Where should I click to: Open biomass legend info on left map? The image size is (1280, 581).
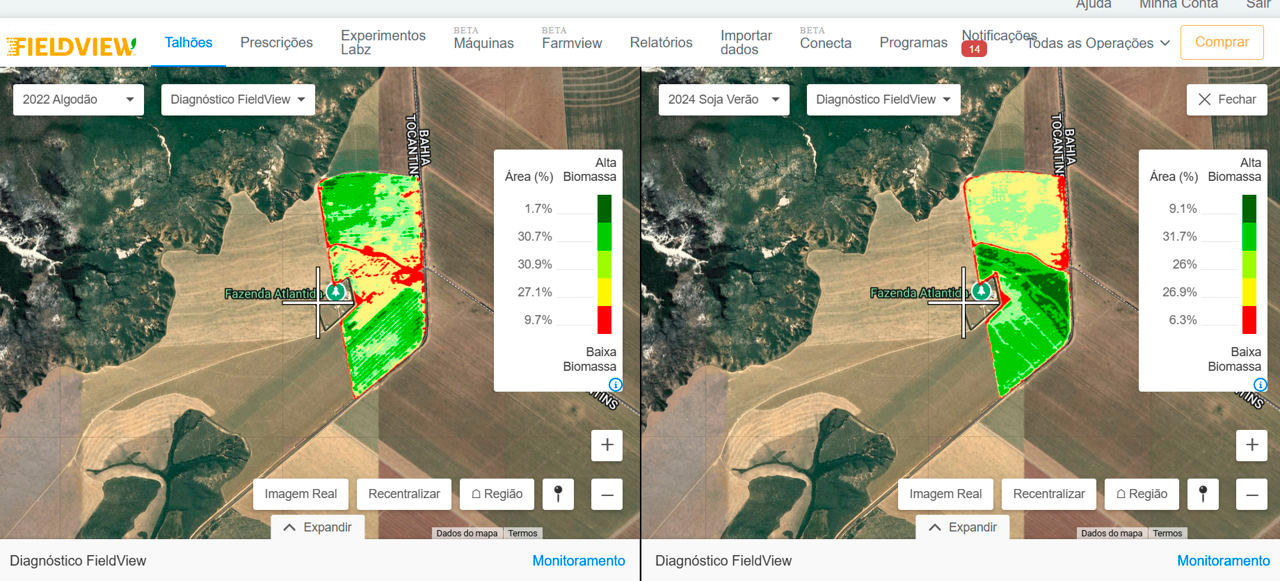615,384
